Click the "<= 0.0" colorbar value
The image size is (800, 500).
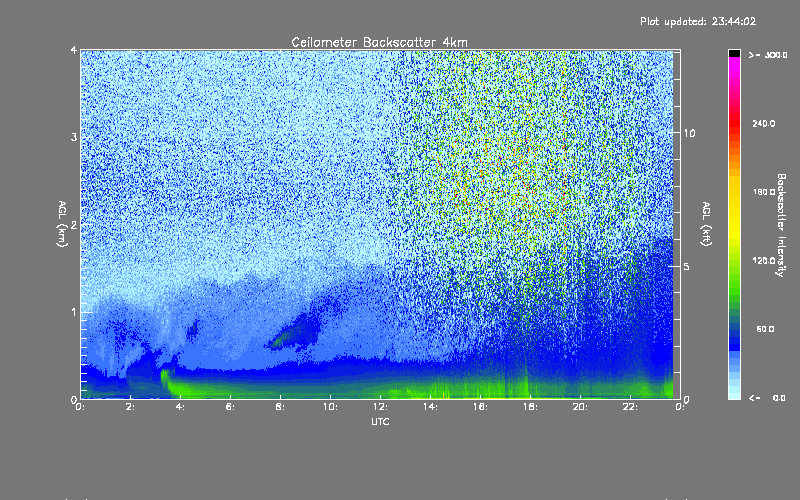767,397
